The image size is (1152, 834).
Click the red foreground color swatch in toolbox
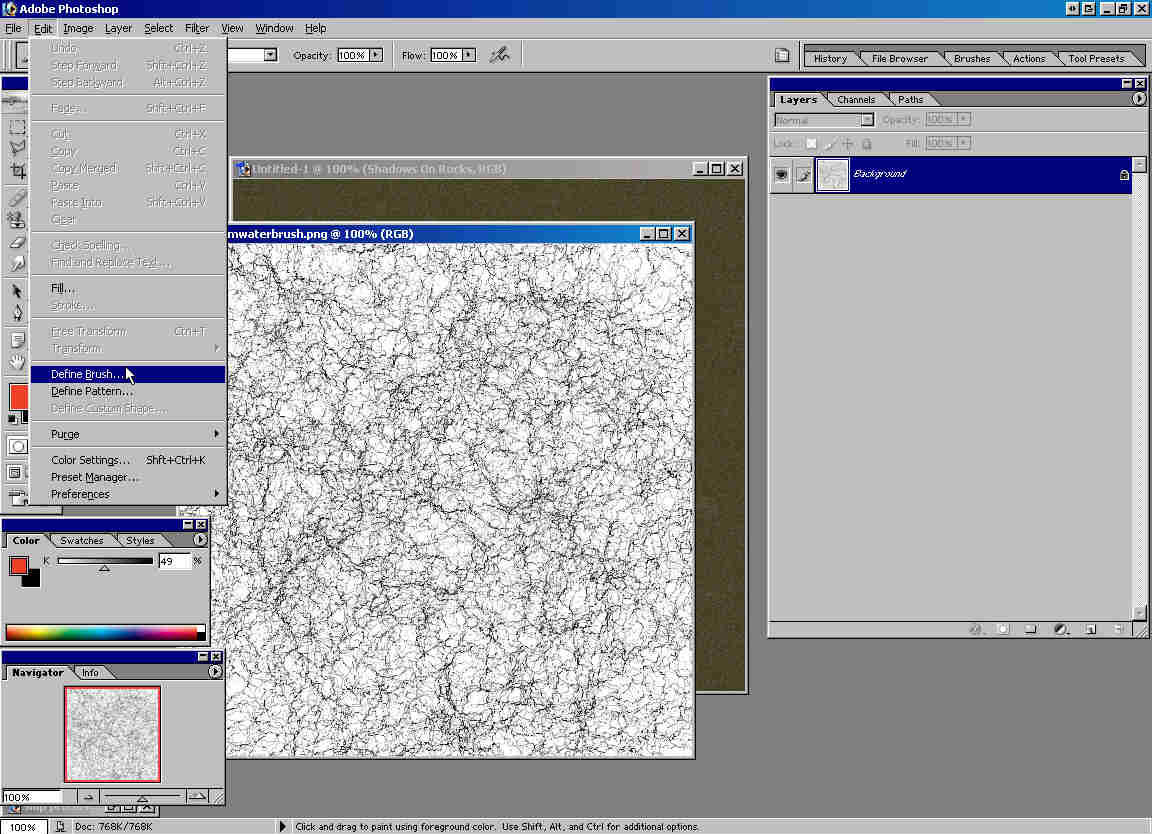click(17, 395)
